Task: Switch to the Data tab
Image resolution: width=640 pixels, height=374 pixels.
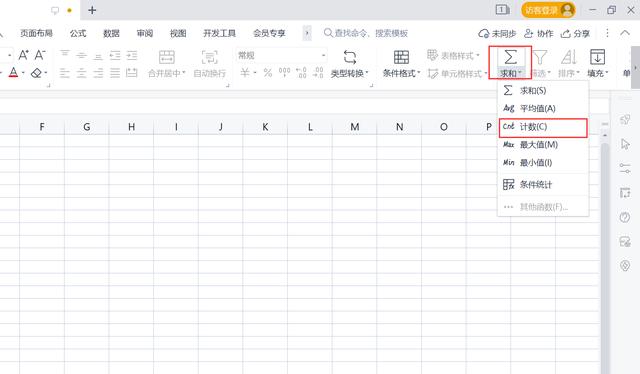Action: tap(111, 33)
